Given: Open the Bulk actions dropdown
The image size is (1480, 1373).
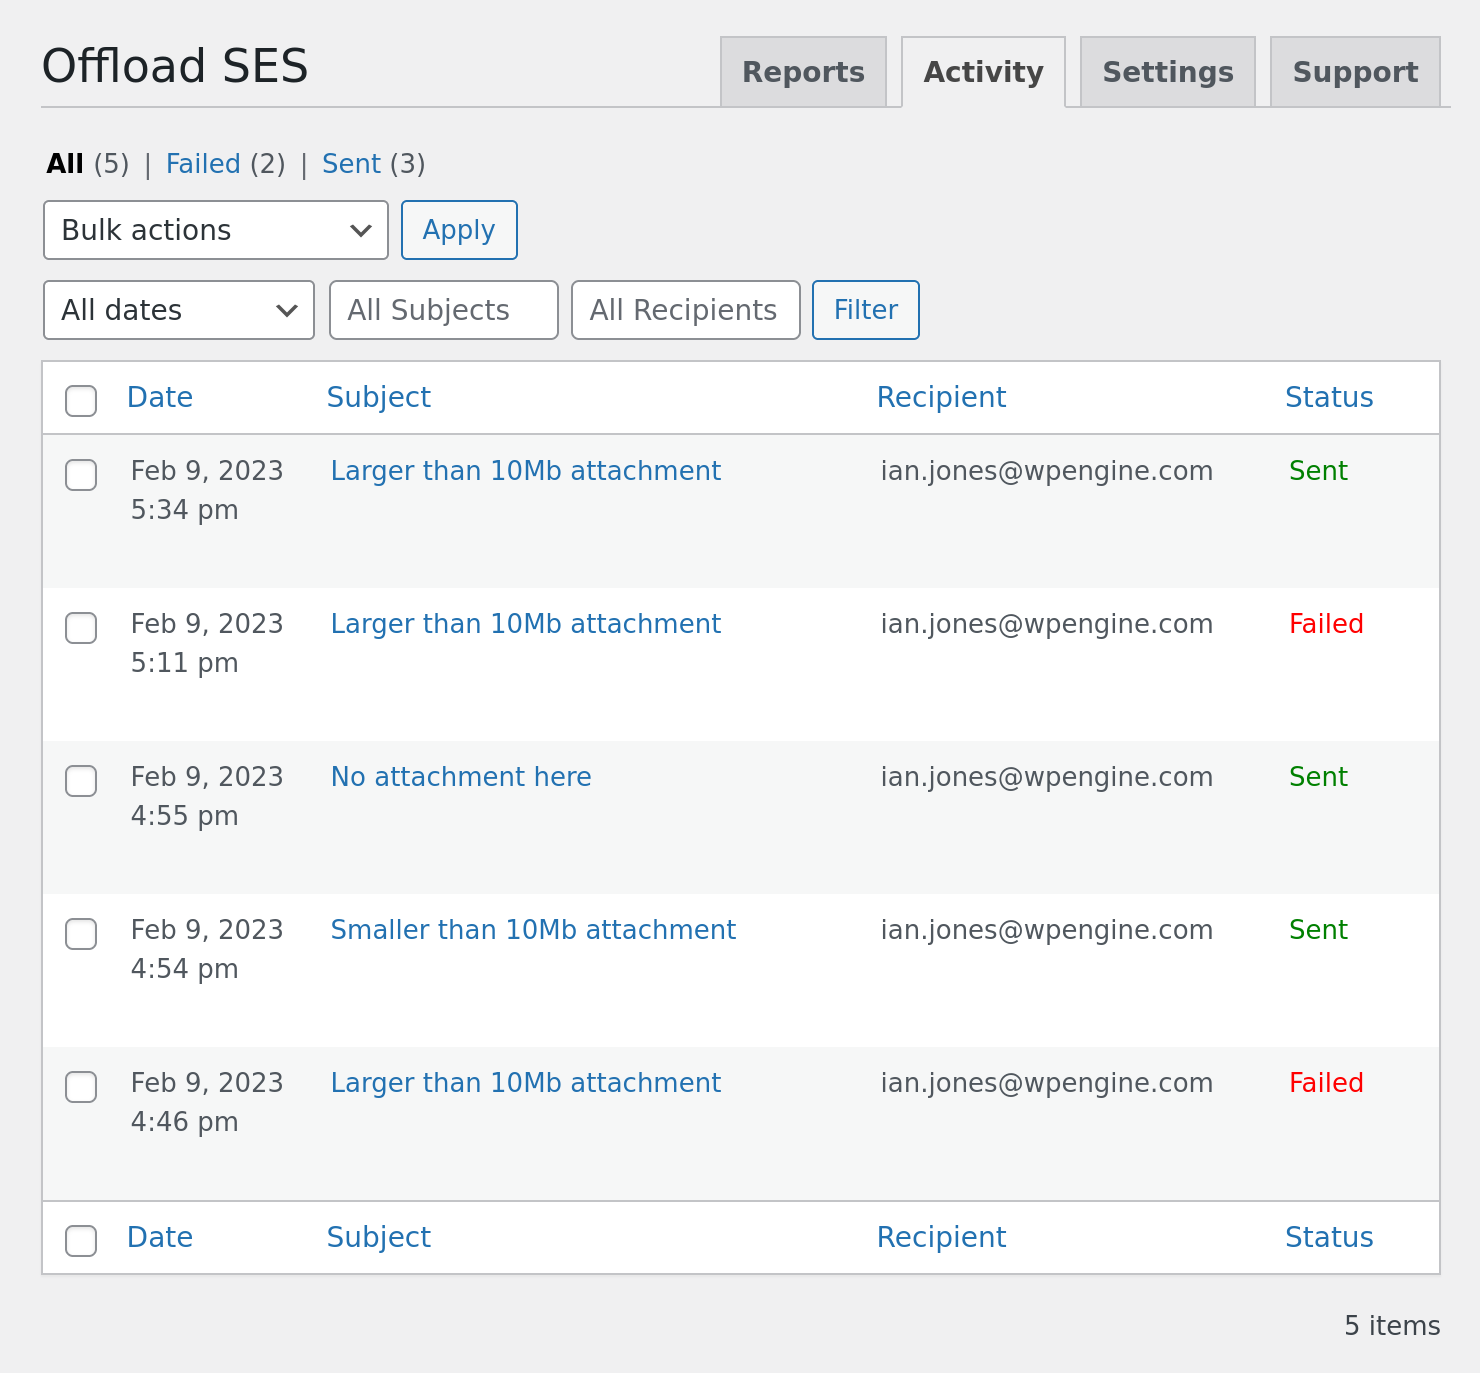Looking at the screenshot, I should 216,230.
